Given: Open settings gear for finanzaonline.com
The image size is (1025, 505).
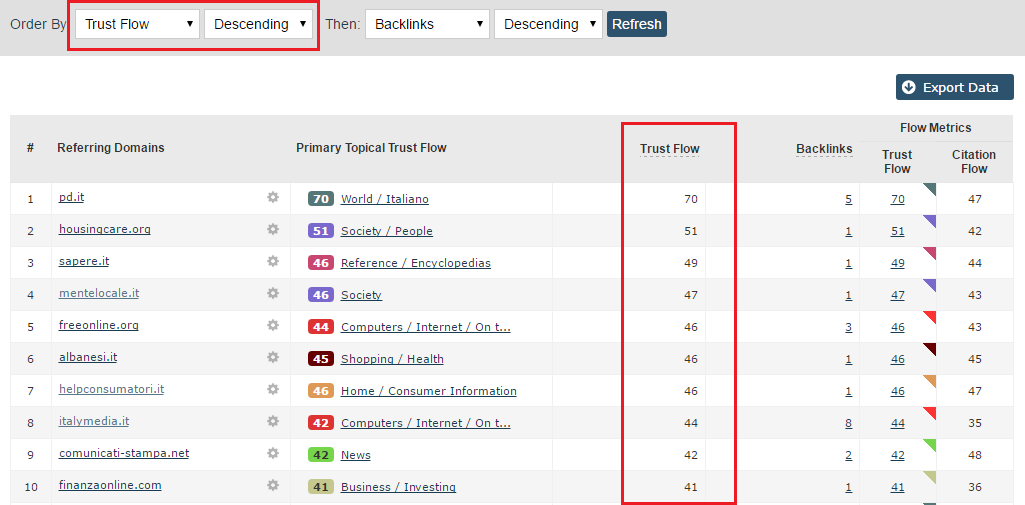Looking at the screenshot, I should [x=273, y=485].
